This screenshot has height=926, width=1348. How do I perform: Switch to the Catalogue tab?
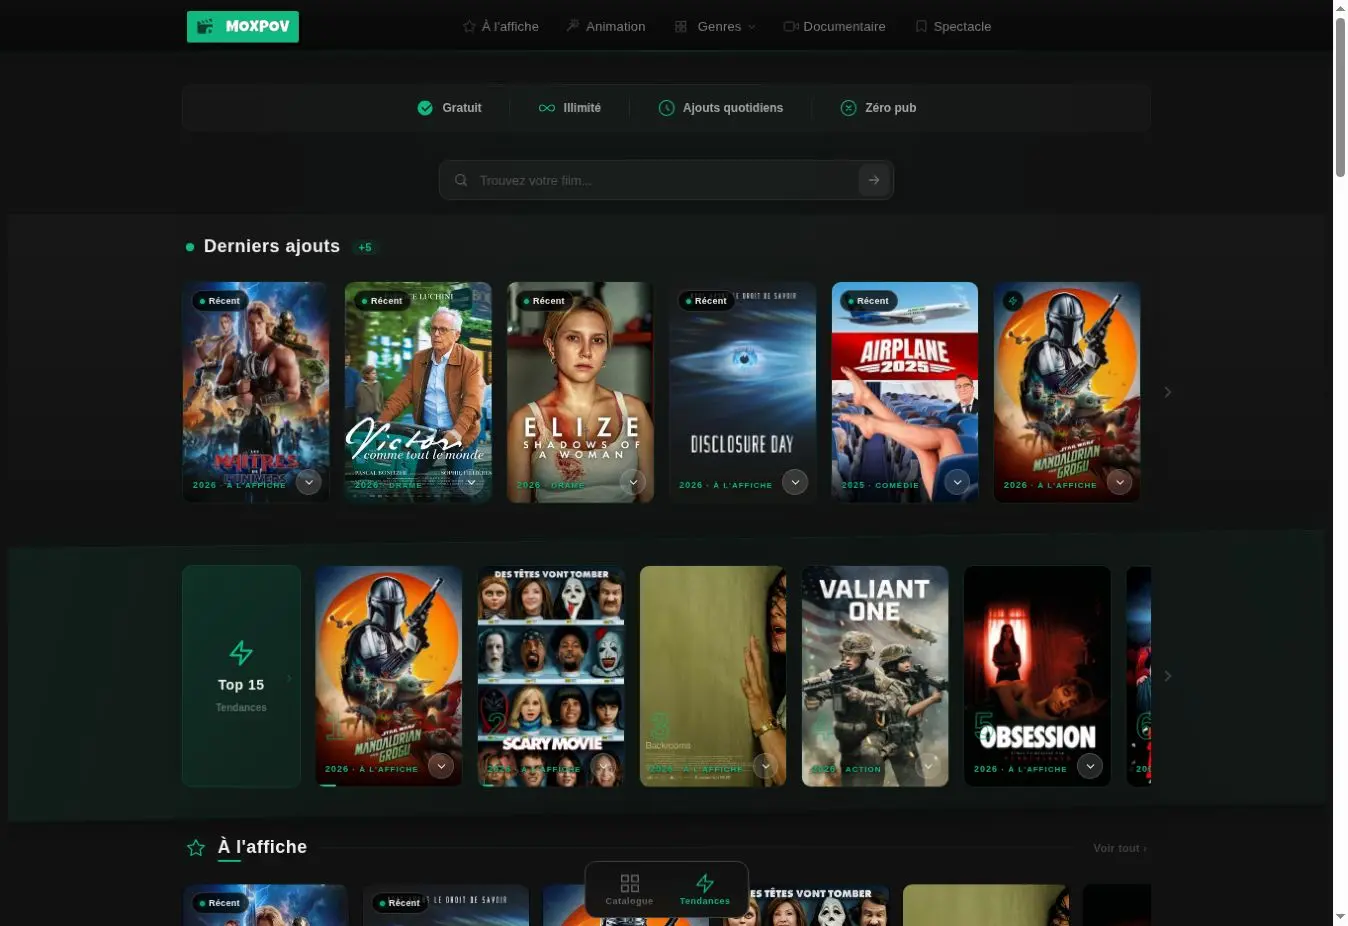(x=629, y=889)
